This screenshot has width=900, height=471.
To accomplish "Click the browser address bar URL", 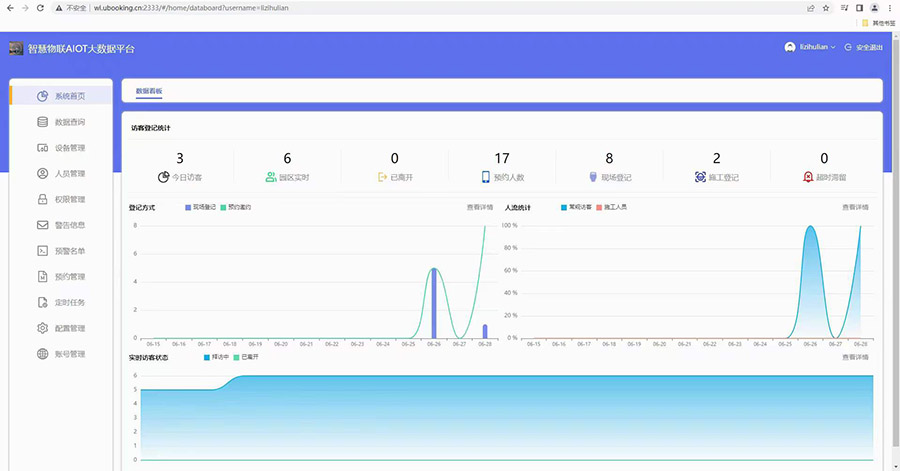I will coord(200,7).
